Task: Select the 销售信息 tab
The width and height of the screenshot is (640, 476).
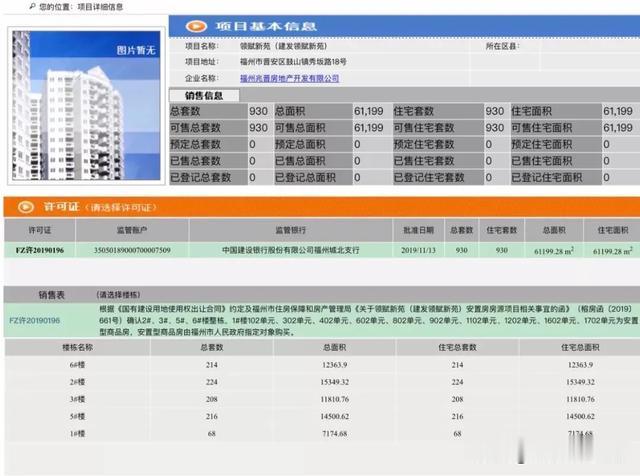Action: click(204, 96)
